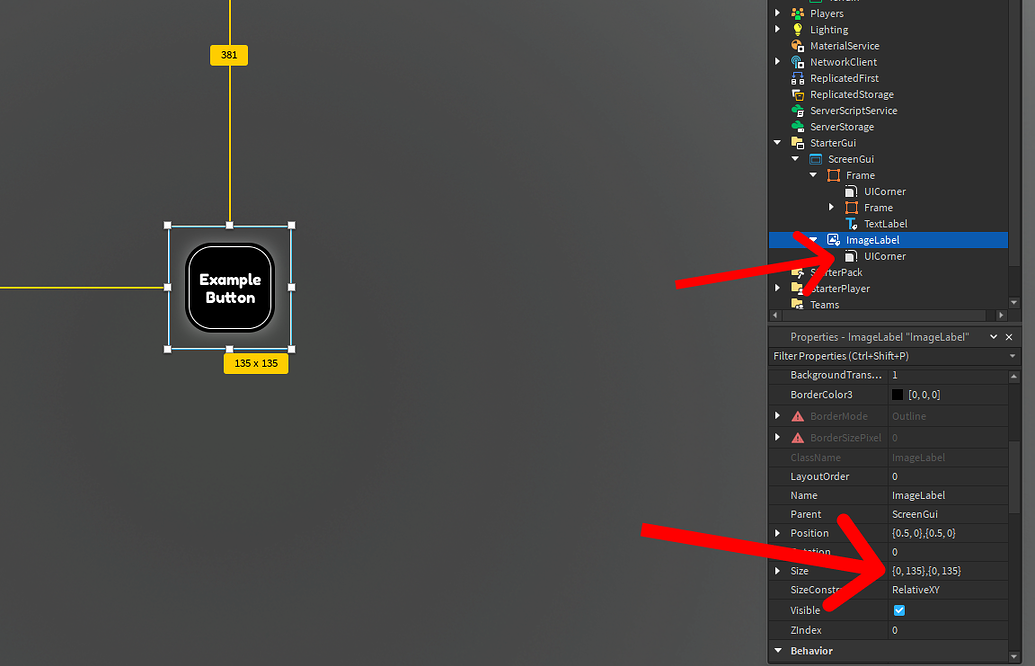This screenshot has height=666, width=1035.
Task: Select the MaterialService icon
Action: pos(796,45)
